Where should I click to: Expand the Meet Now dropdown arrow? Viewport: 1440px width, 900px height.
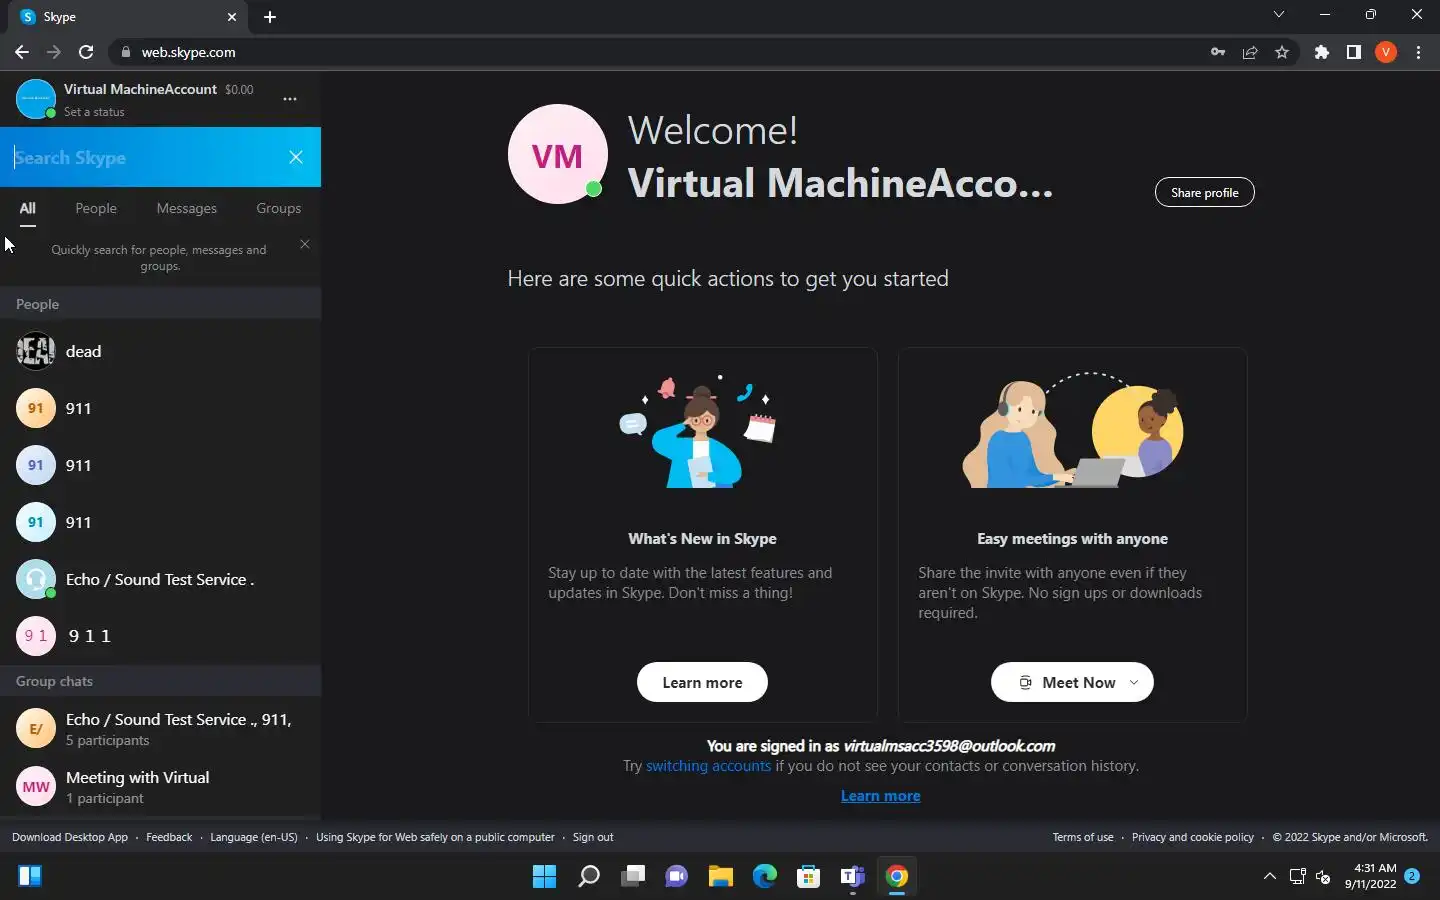pos(1133,682)
